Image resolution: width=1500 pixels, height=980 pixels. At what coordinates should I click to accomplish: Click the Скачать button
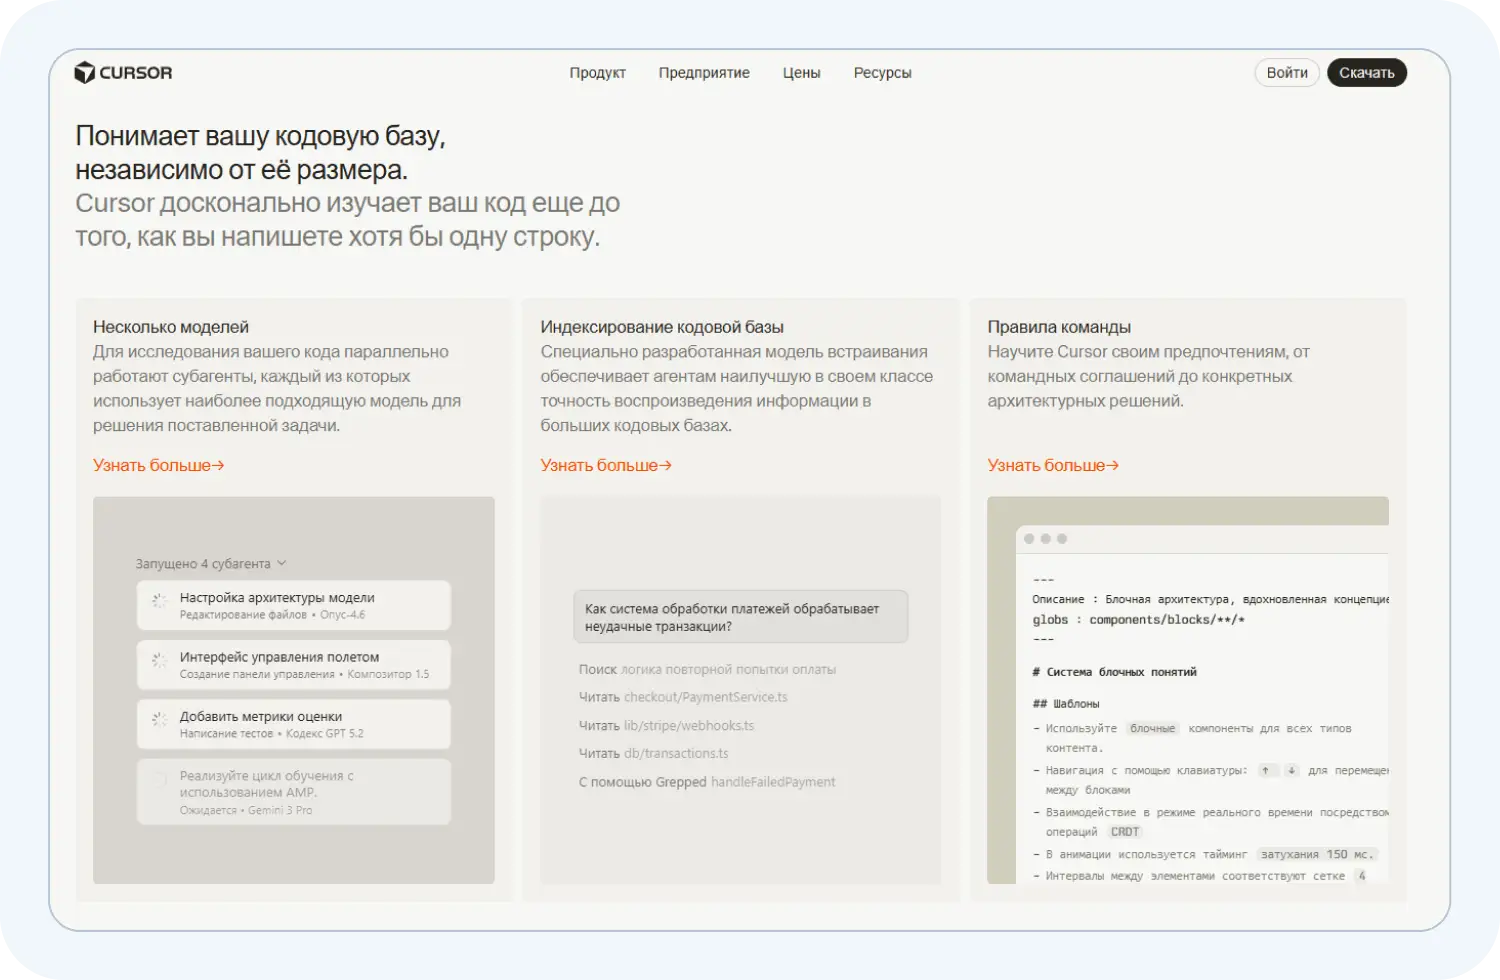pyautogui.click(x=1366, y=73)
